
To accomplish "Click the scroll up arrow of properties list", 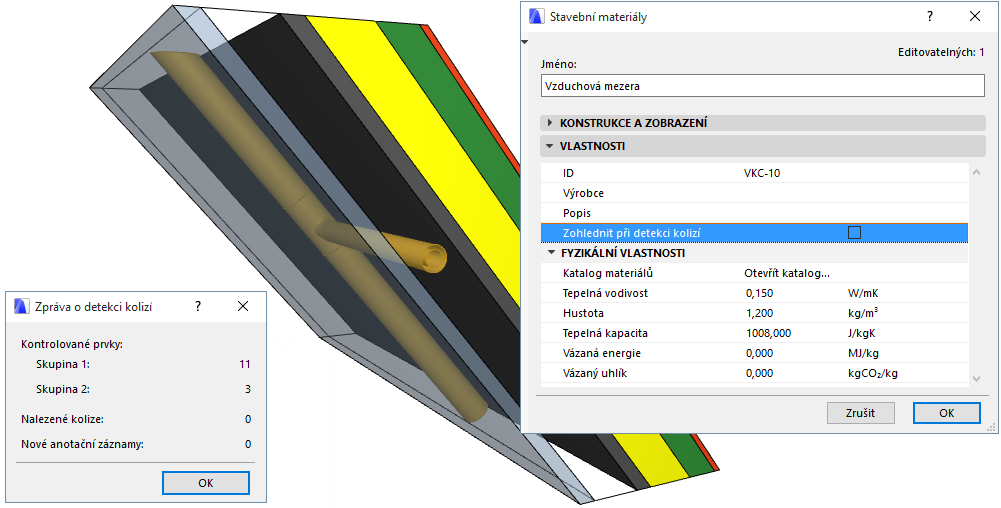I will tap(976, 172).
